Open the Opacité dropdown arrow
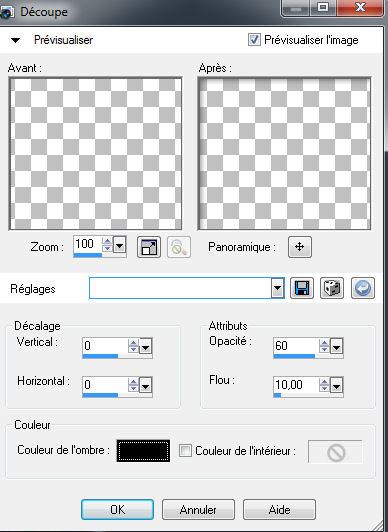Viewport: 388px width, 532px height. pyautogui.click(x=336, y=346)
